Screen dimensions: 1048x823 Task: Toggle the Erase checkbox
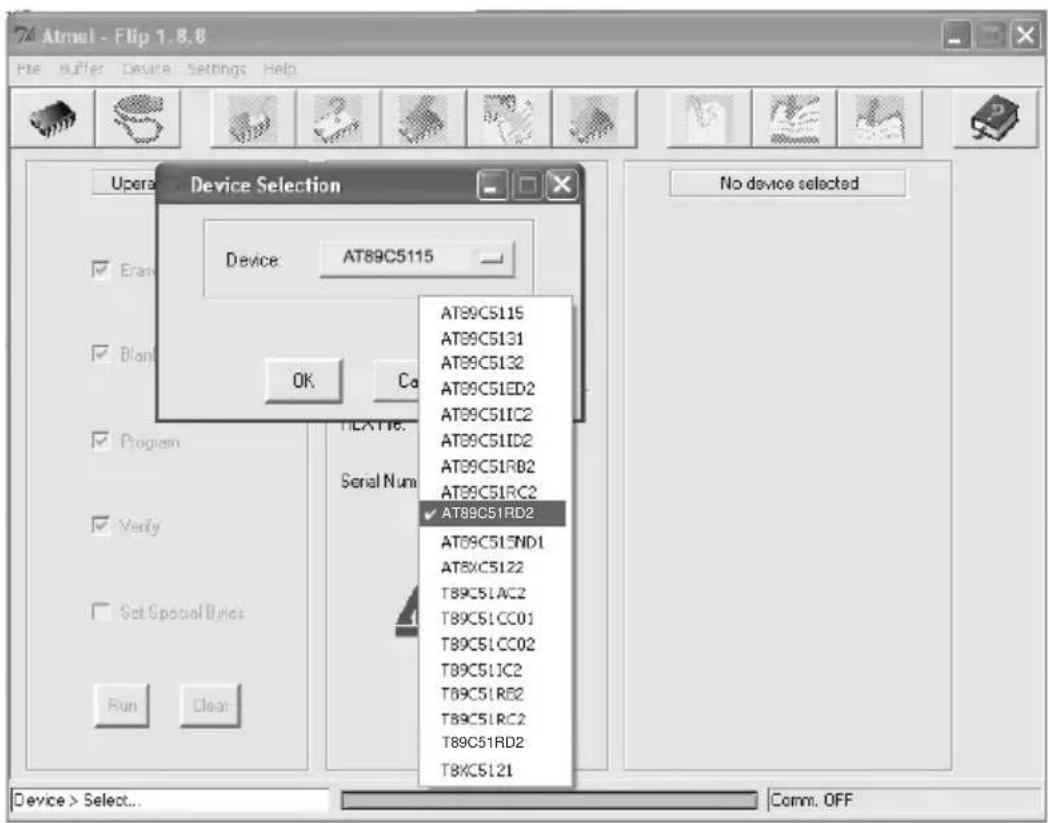[101, 269]
